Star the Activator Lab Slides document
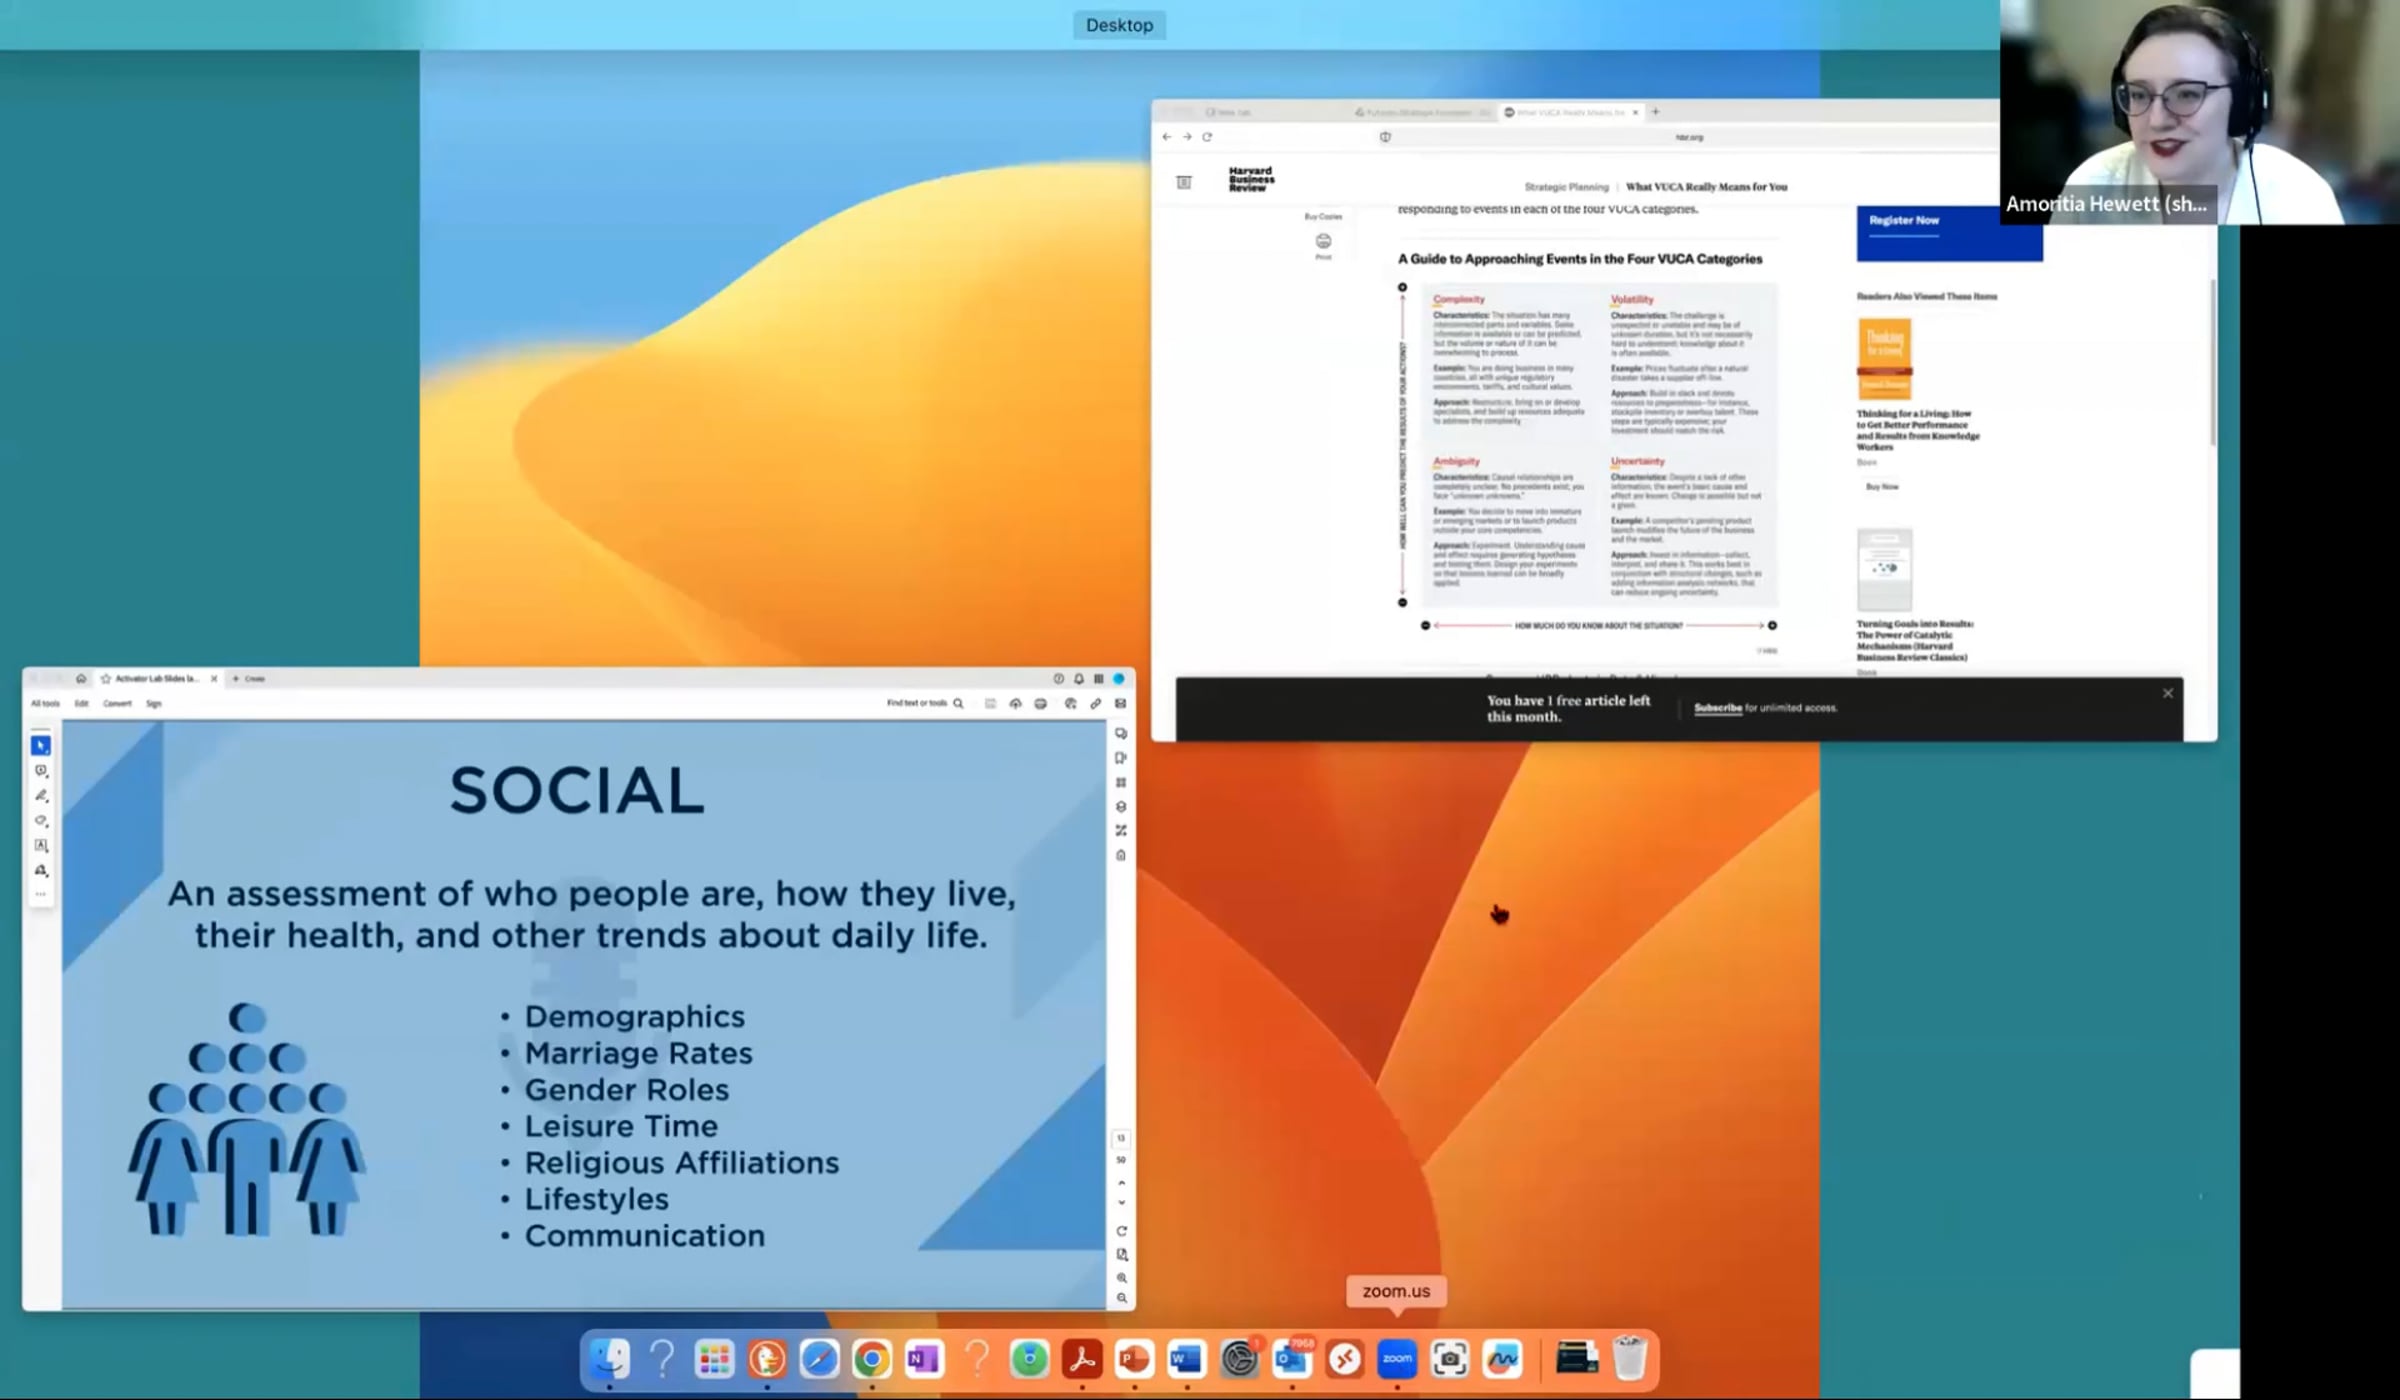 106,678
